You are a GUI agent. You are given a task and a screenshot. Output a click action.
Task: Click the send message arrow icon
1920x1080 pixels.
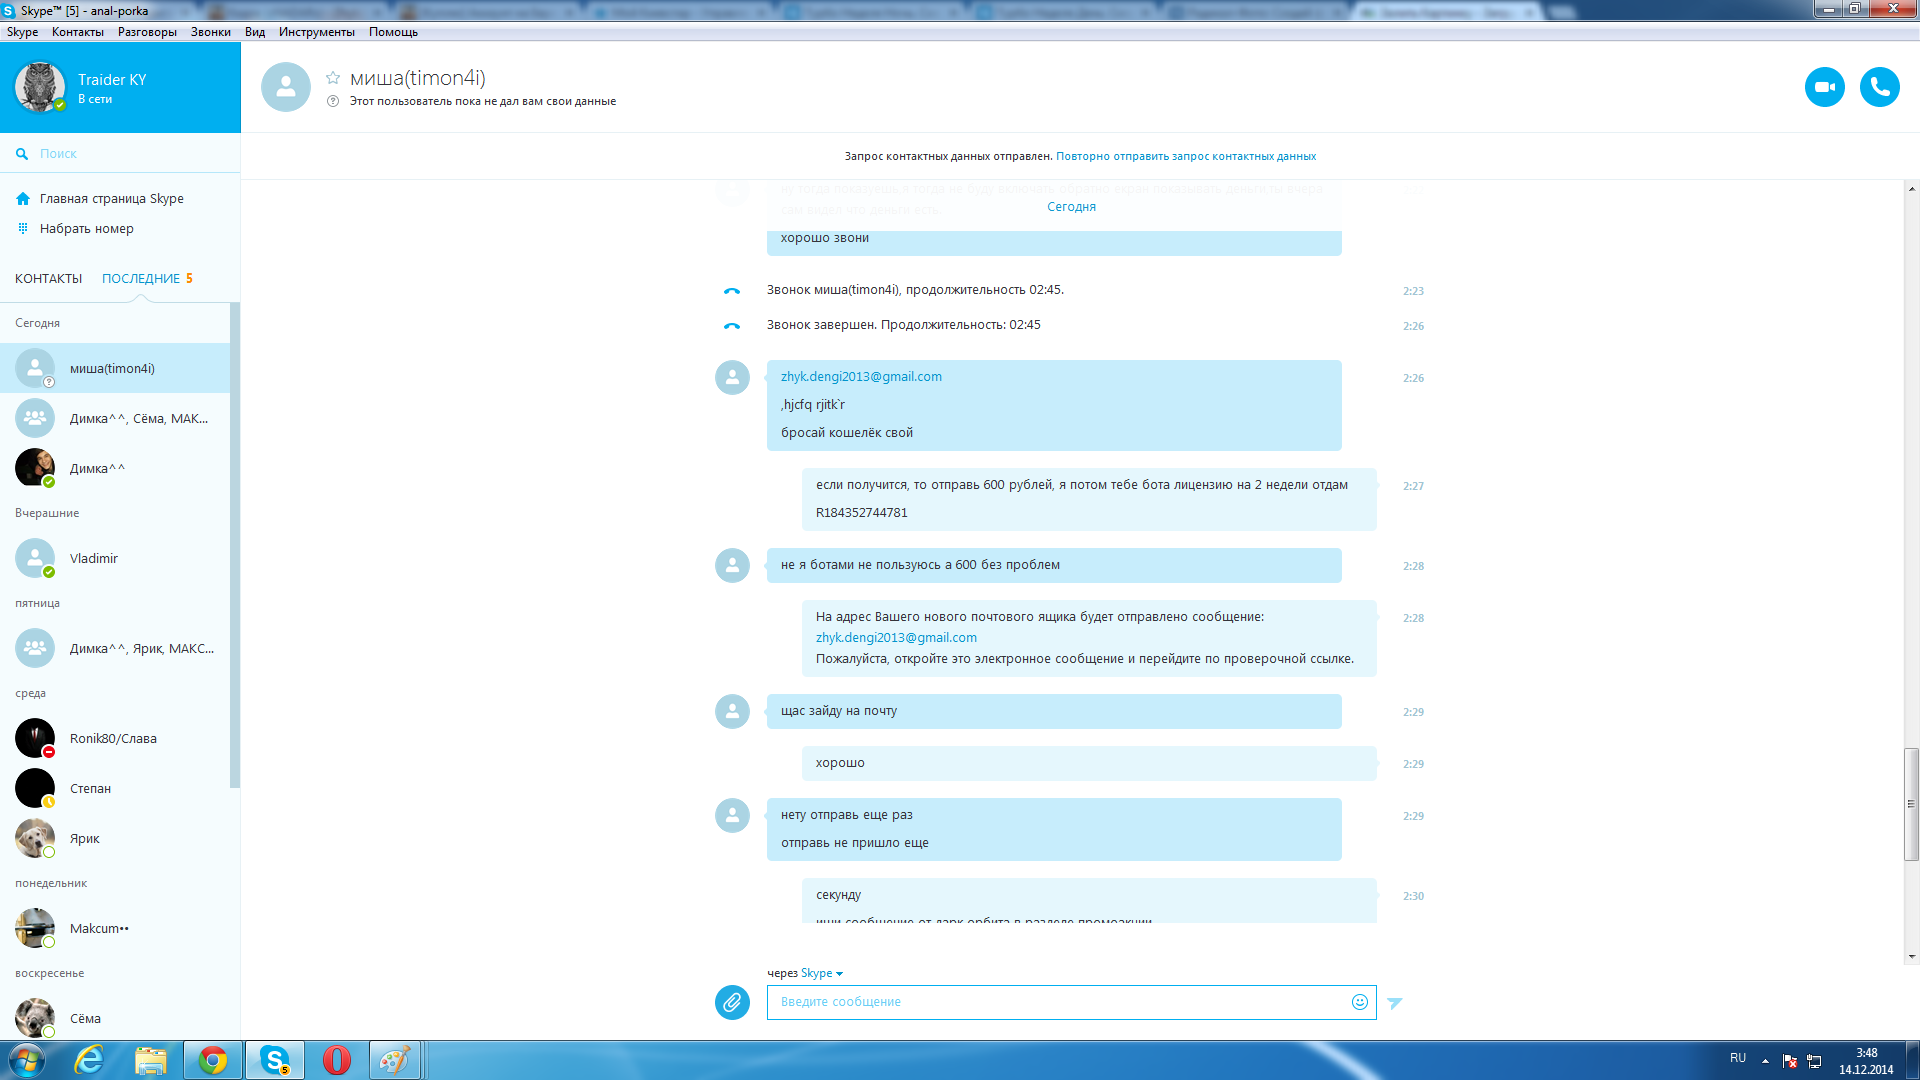[1395, 1002]
